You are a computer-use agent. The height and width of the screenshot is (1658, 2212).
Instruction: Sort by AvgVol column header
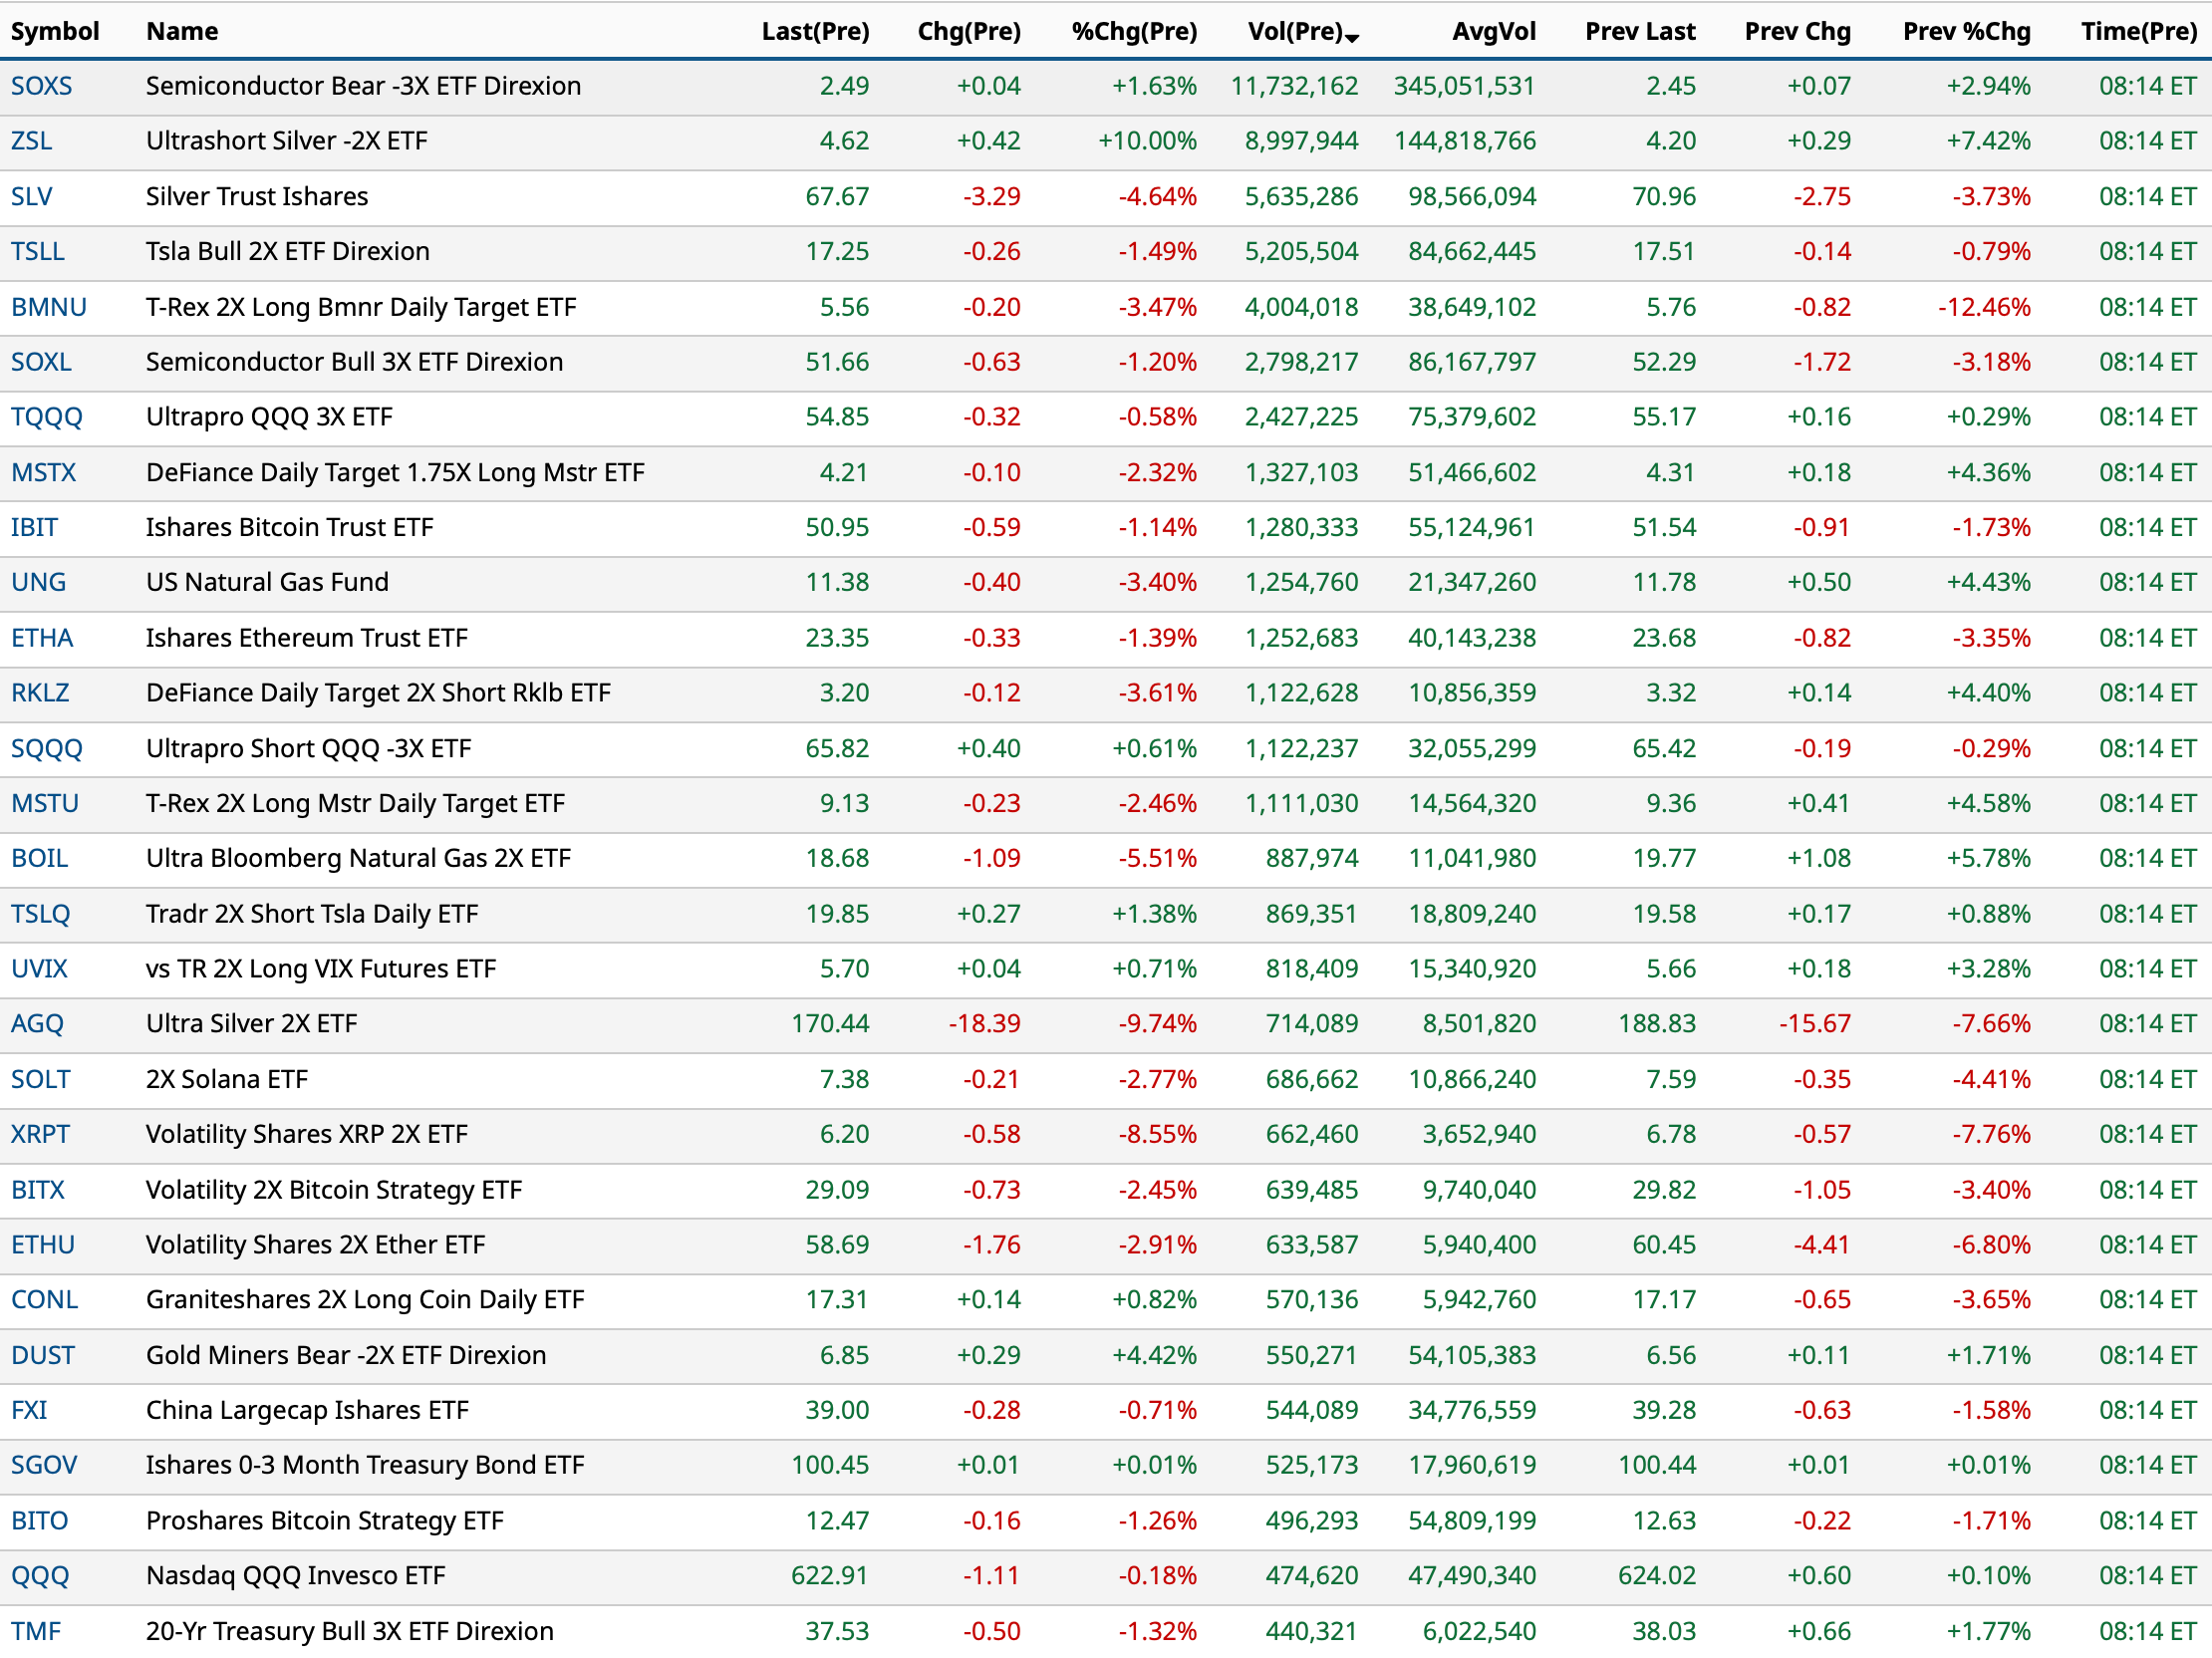pyautogui.click(x=1493, y=31)
